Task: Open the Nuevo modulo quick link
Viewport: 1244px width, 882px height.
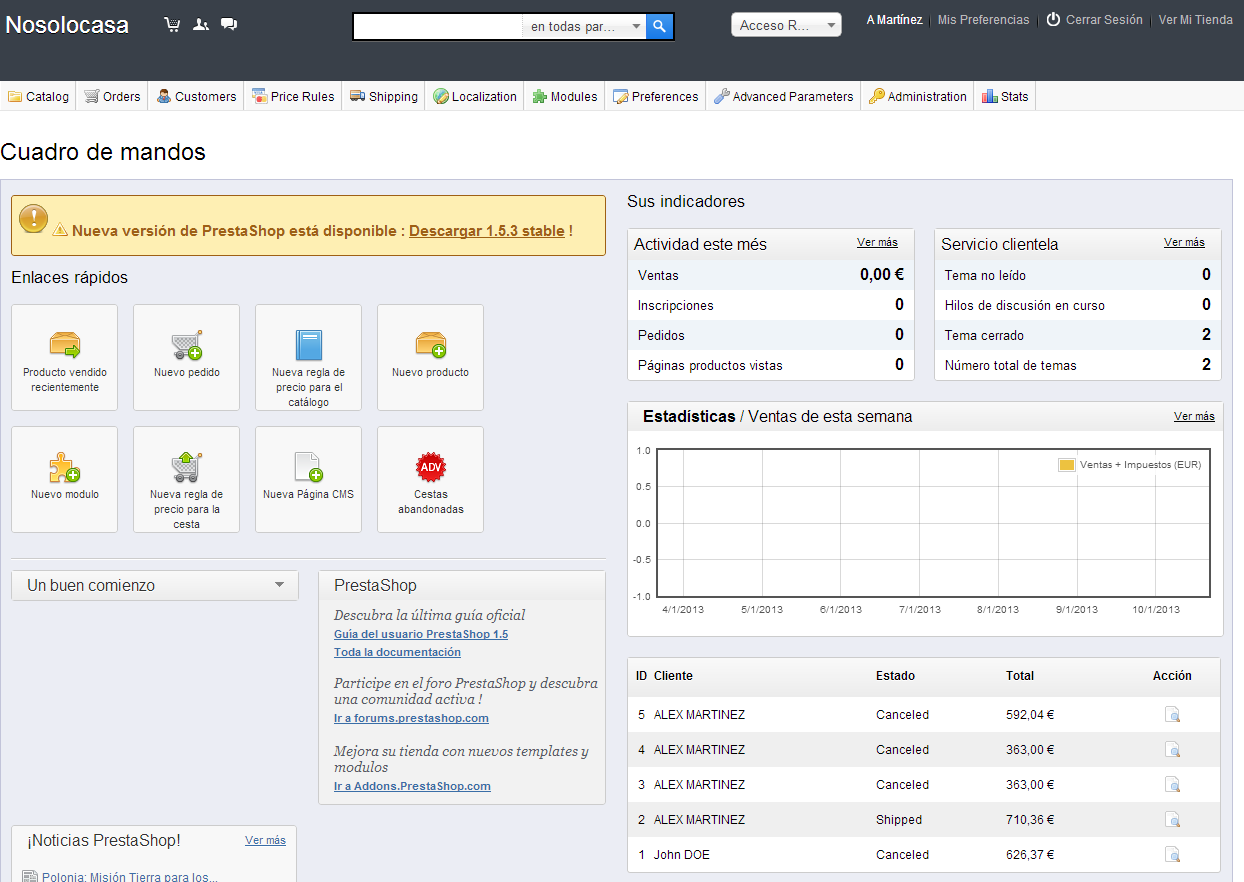Action: 64,479
